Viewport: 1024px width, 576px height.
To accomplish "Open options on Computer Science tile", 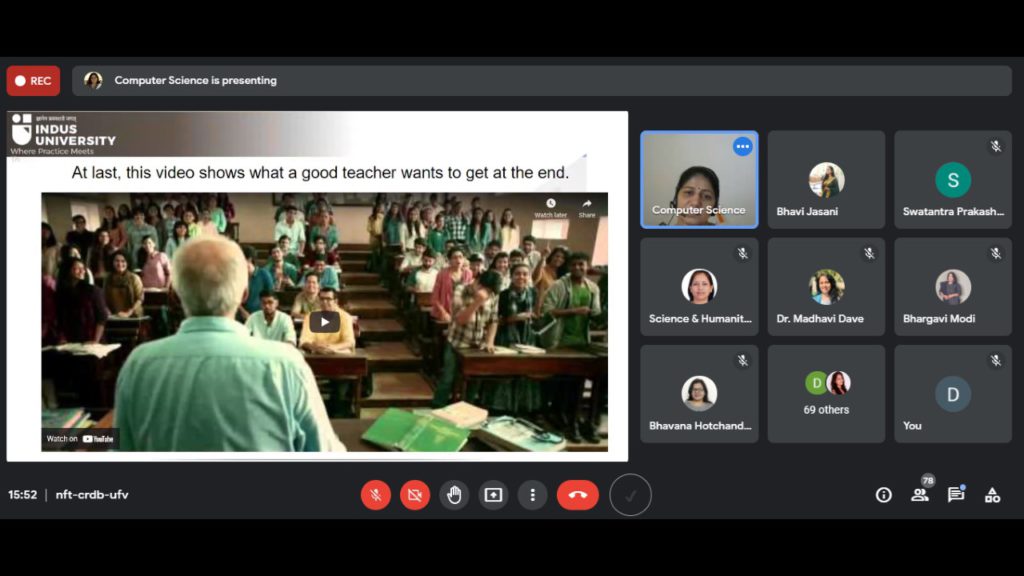I will tap(743, 146).
